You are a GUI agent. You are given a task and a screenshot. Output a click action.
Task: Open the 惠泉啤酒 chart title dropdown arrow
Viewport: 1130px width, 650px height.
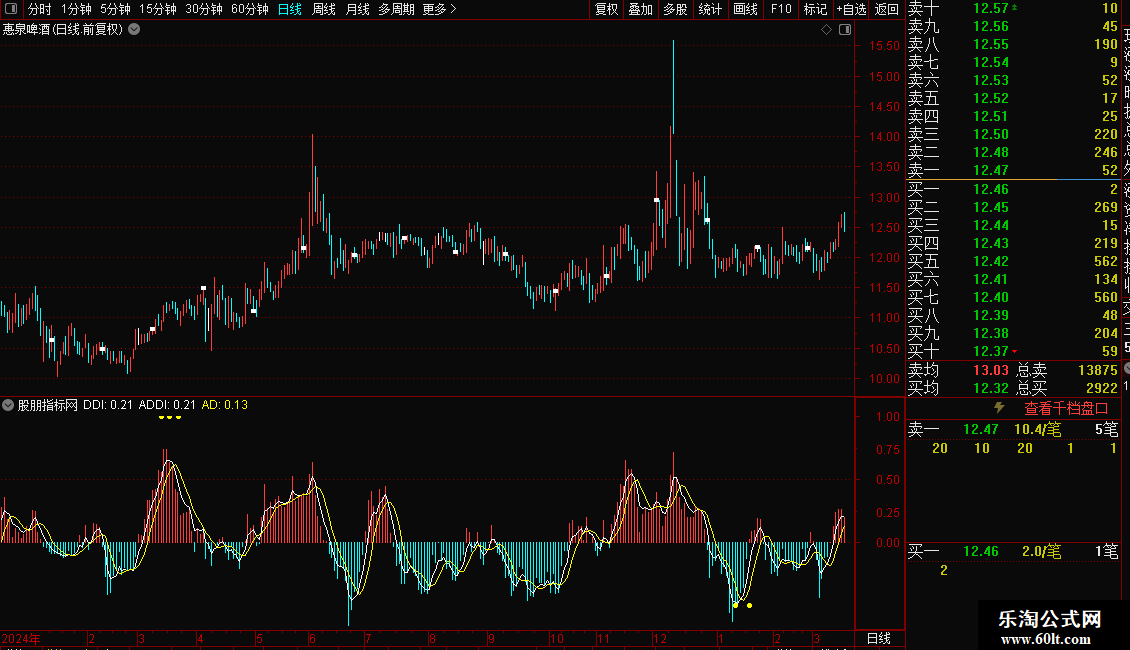(134, 30)
